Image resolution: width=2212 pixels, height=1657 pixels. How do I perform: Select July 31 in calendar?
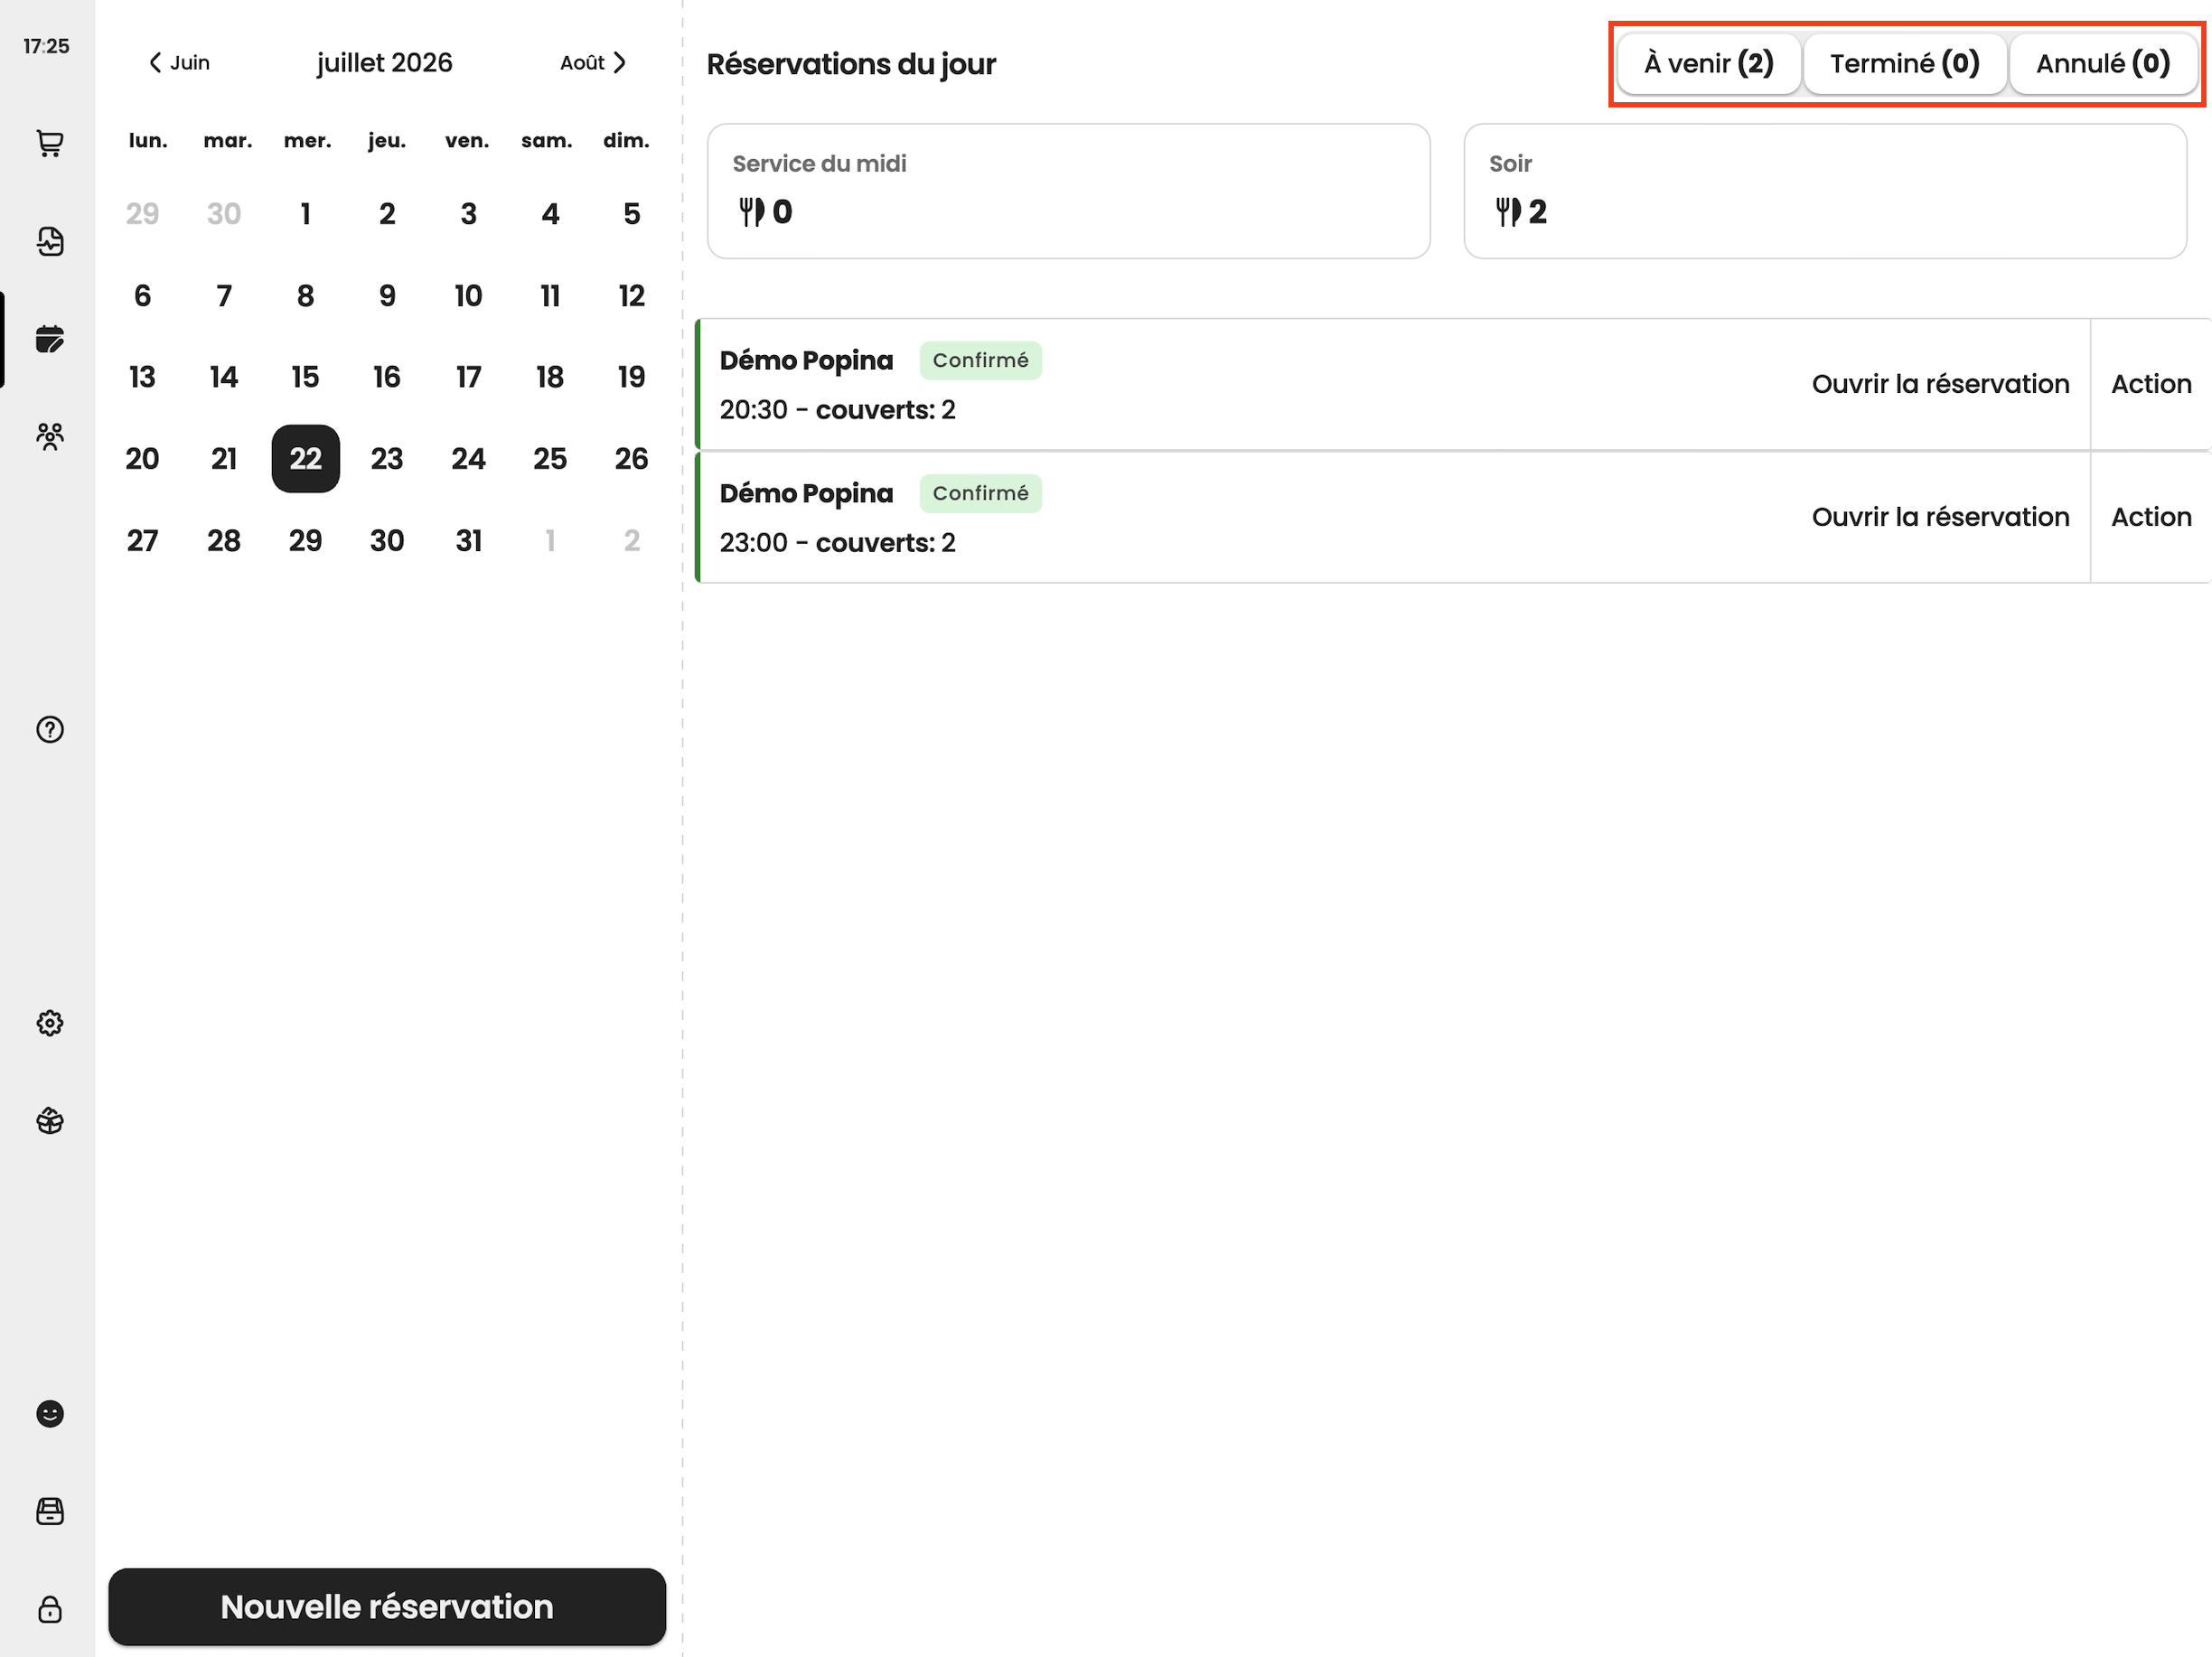(x=469, y=541)
